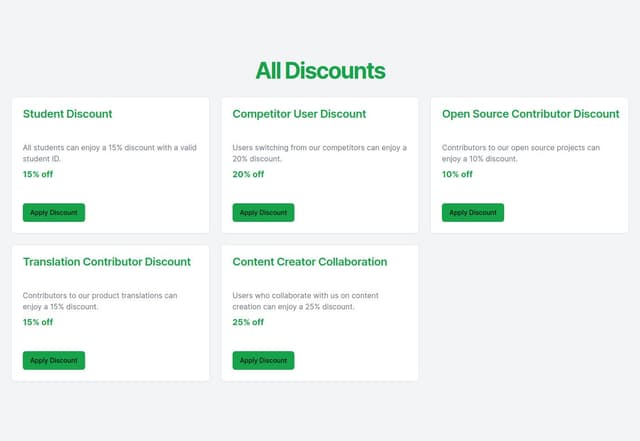The image size is (640, 441).
Task: Apply the Translation Contributor Discount
Action: (x=53, y=360)
